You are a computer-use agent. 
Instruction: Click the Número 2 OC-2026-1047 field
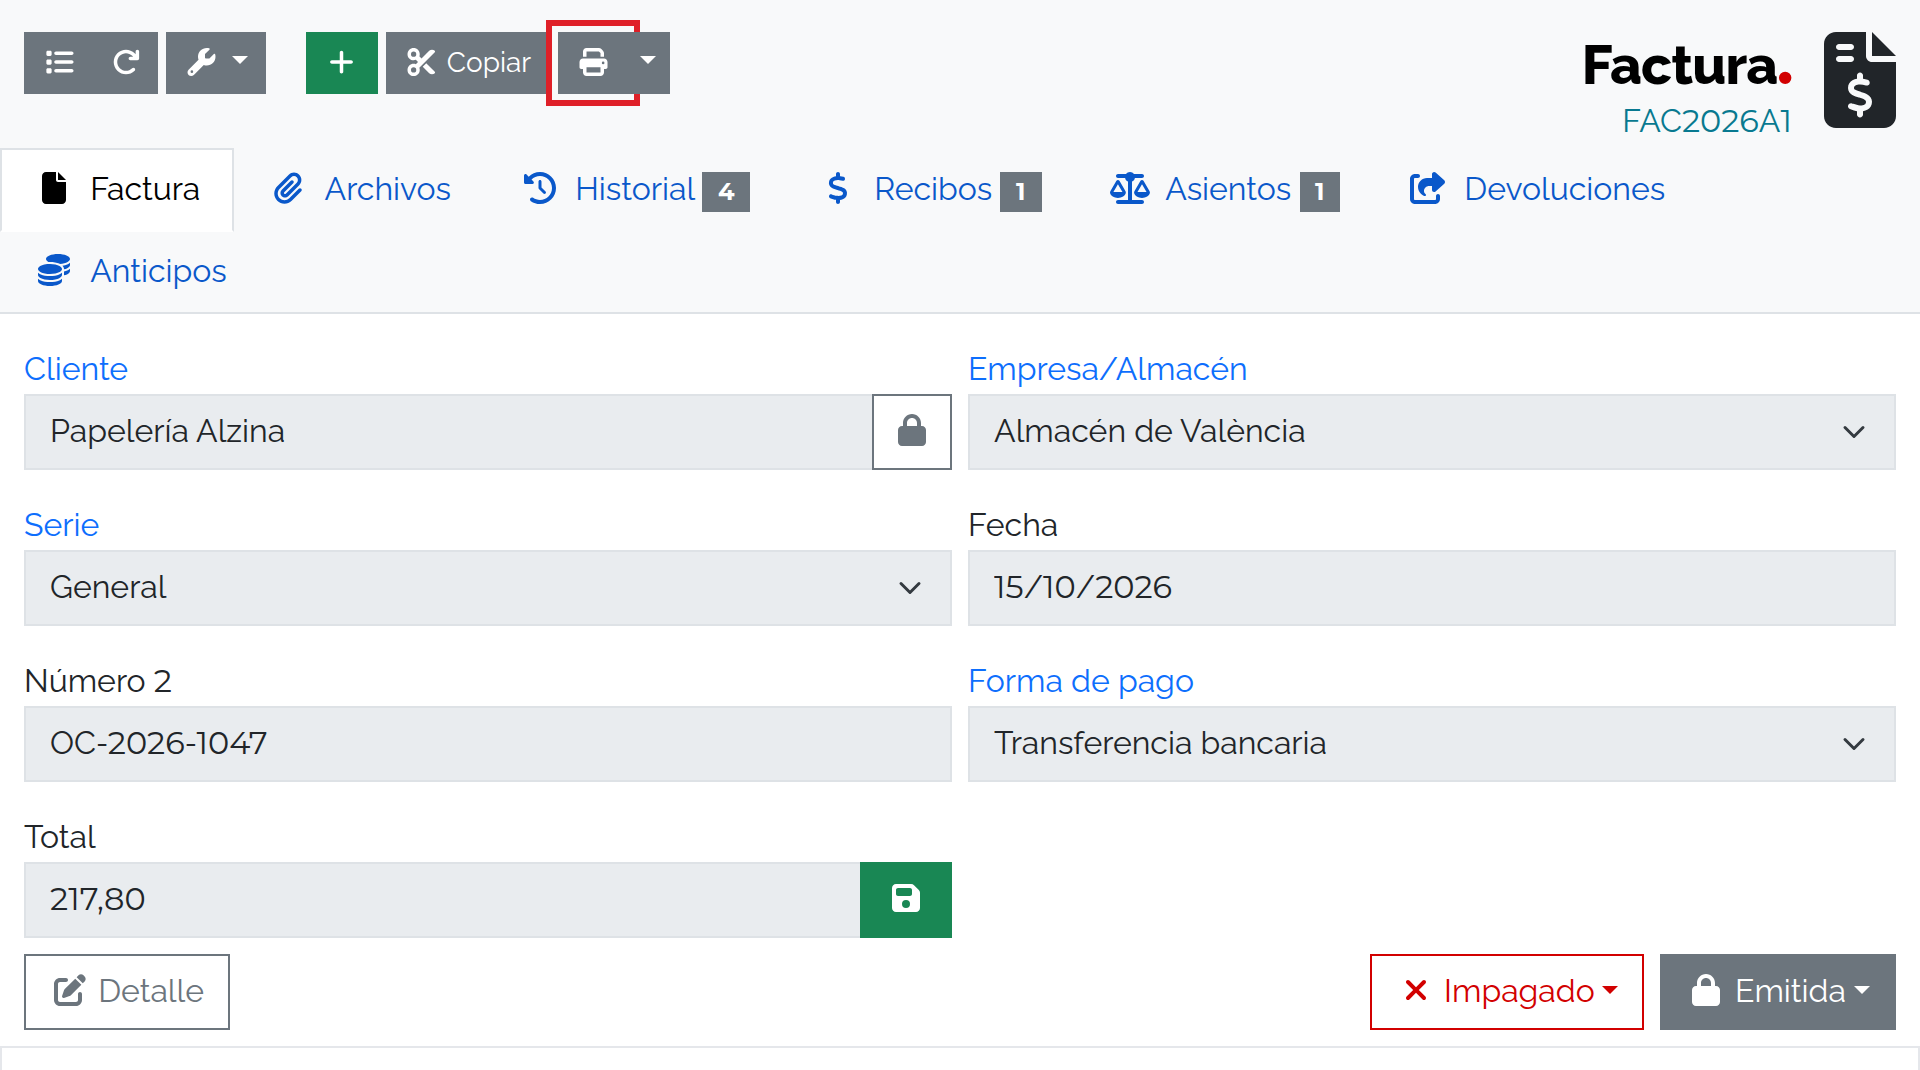click(488, 744)
